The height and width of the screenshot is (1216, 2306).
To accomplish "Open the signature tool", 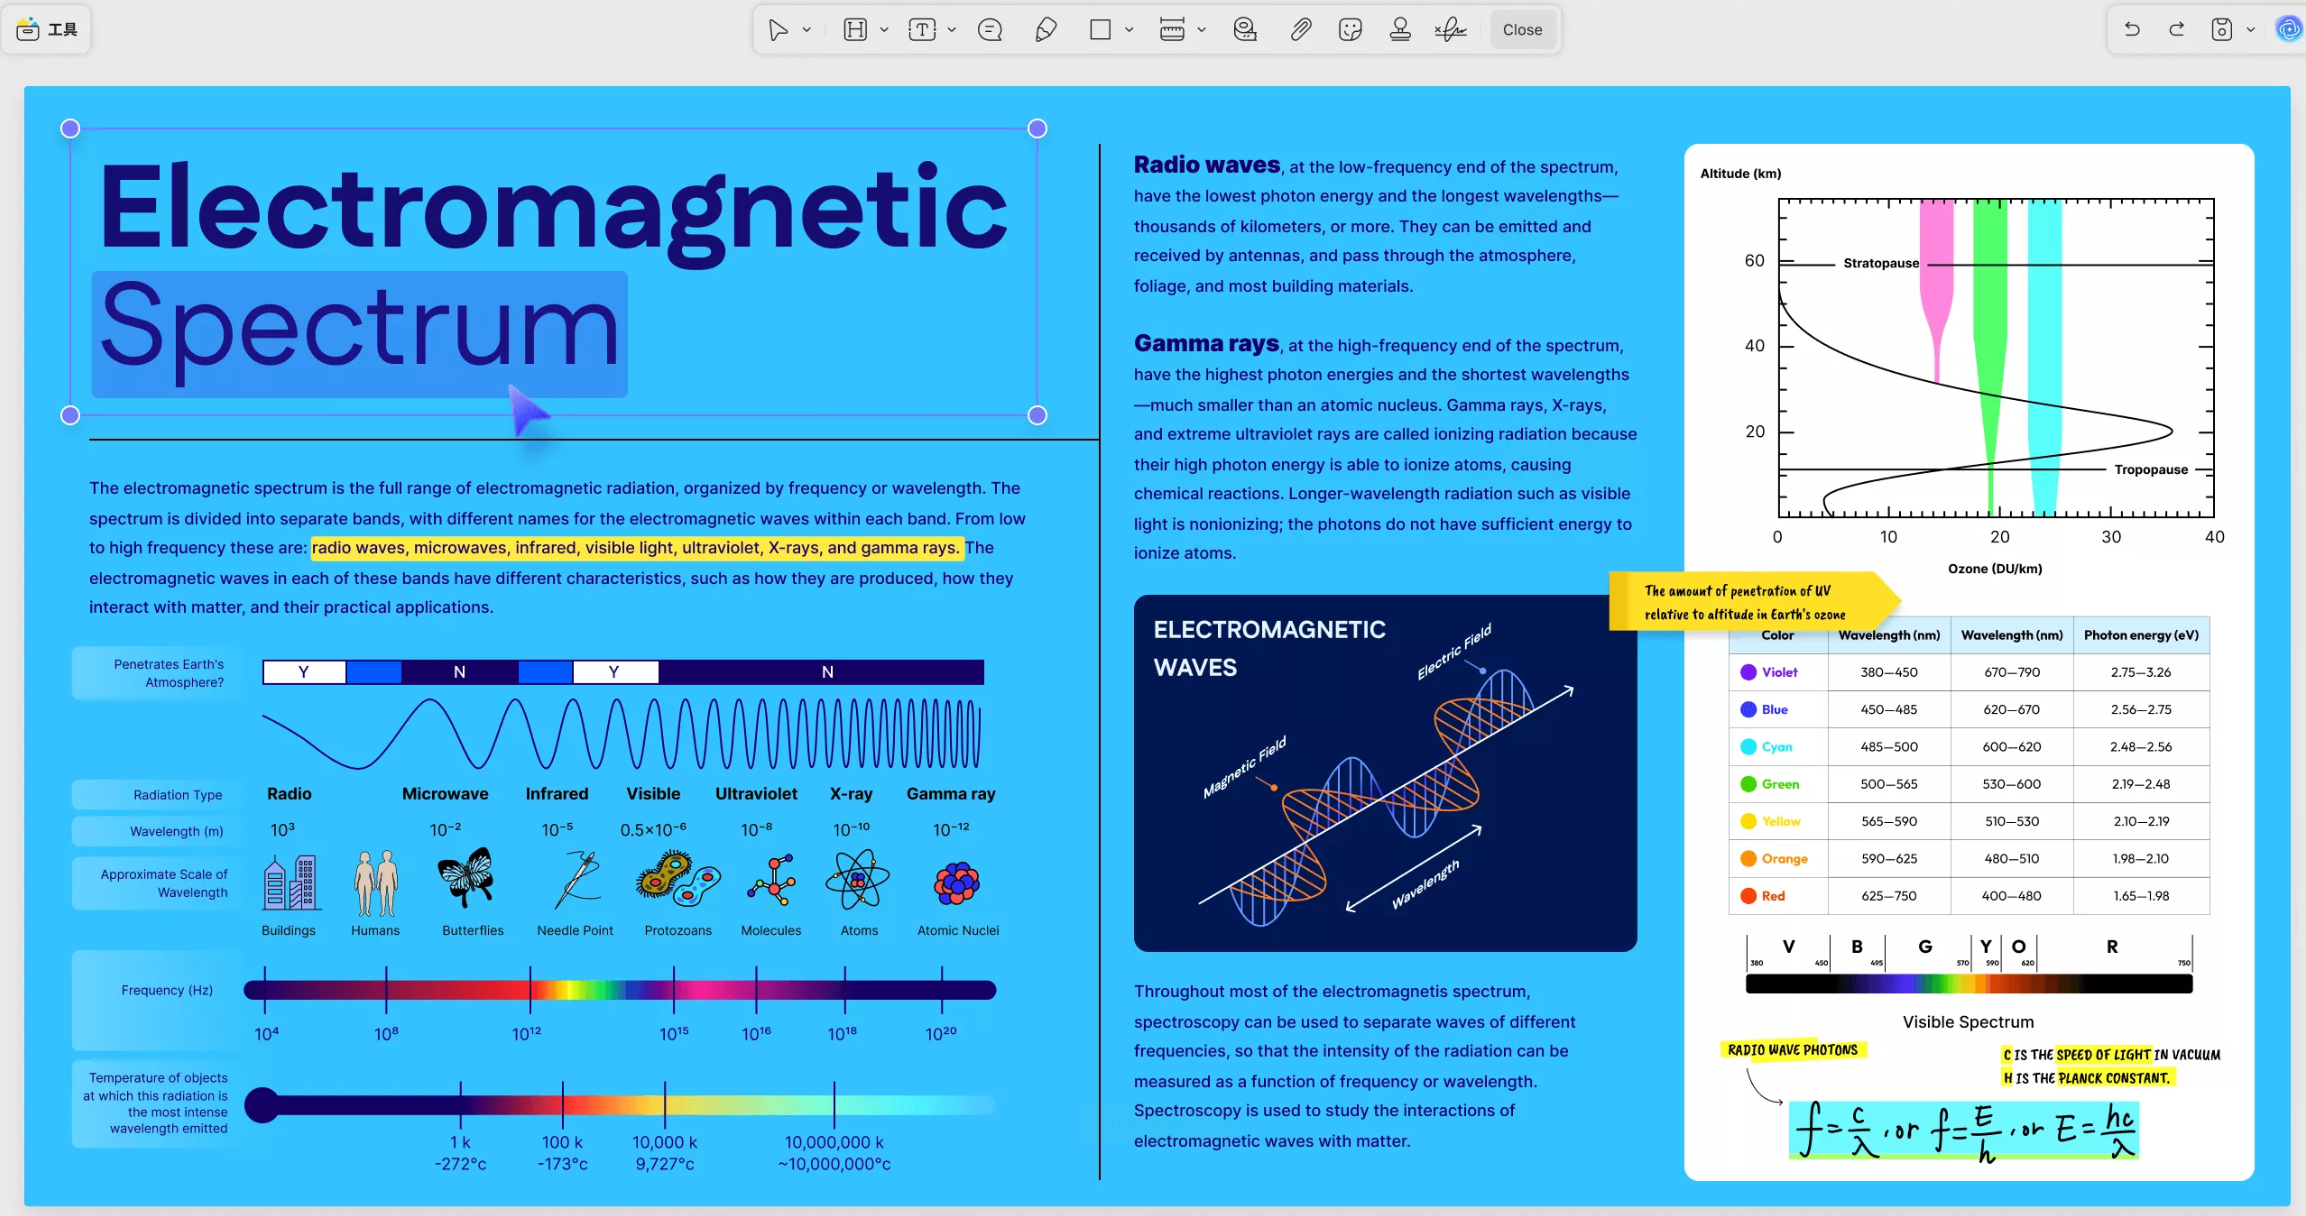I will (1450, 30).
